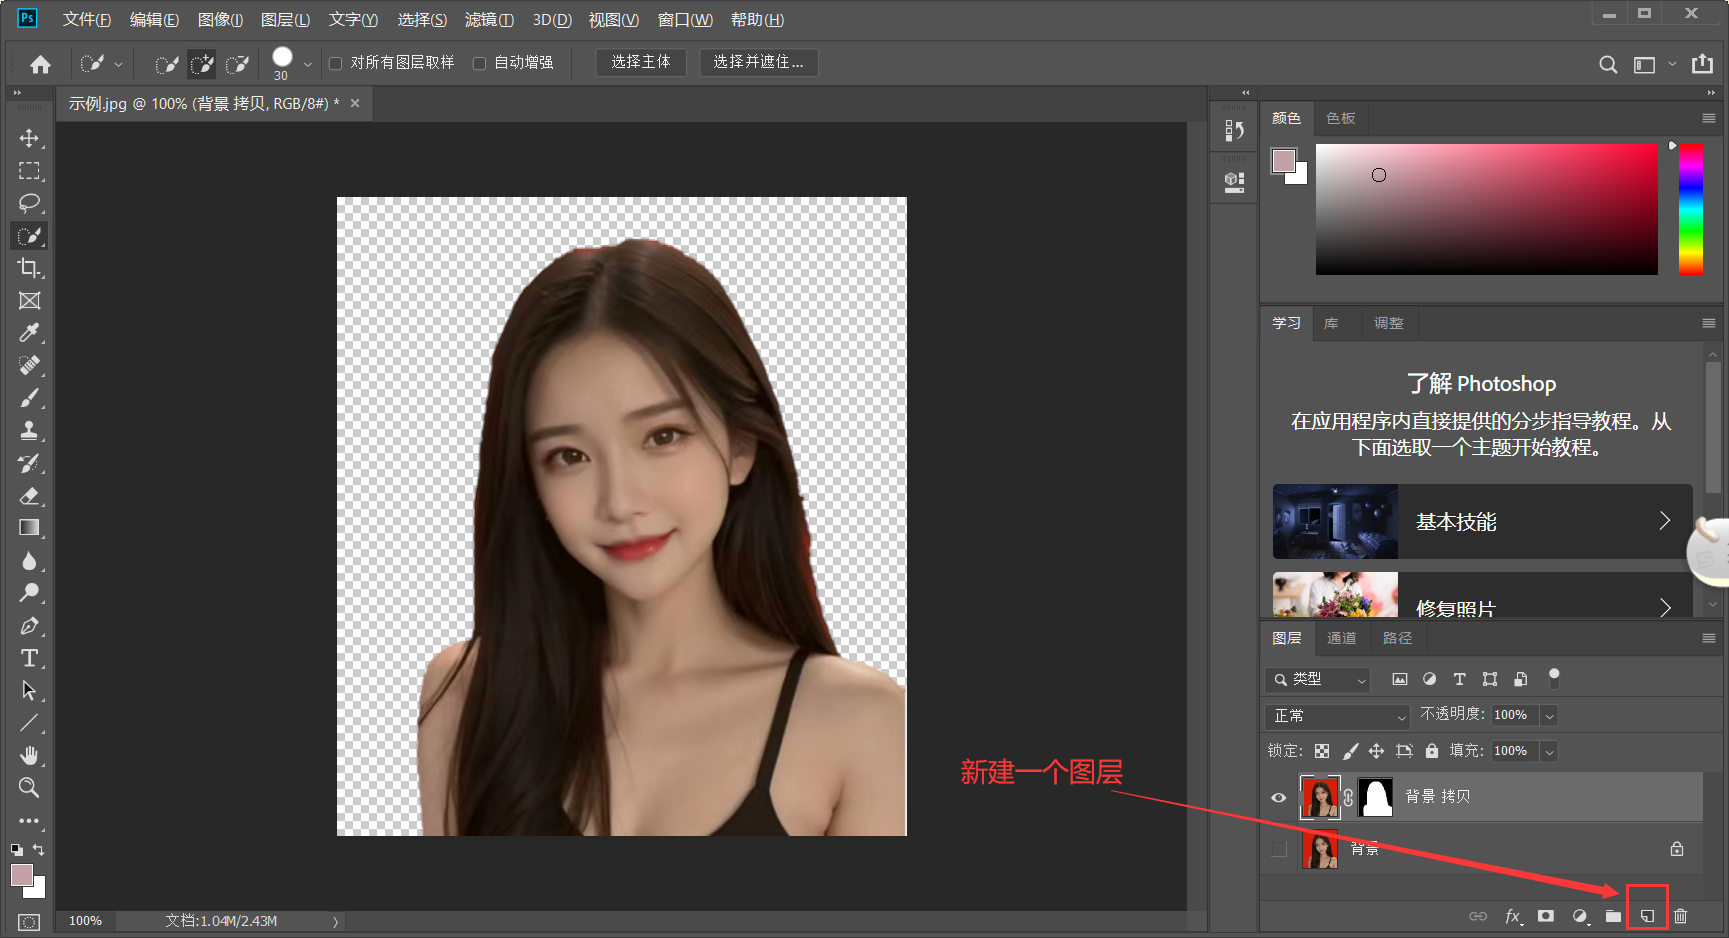
Task: Click the 选择主体 button
Action: (x=641, y=62)
